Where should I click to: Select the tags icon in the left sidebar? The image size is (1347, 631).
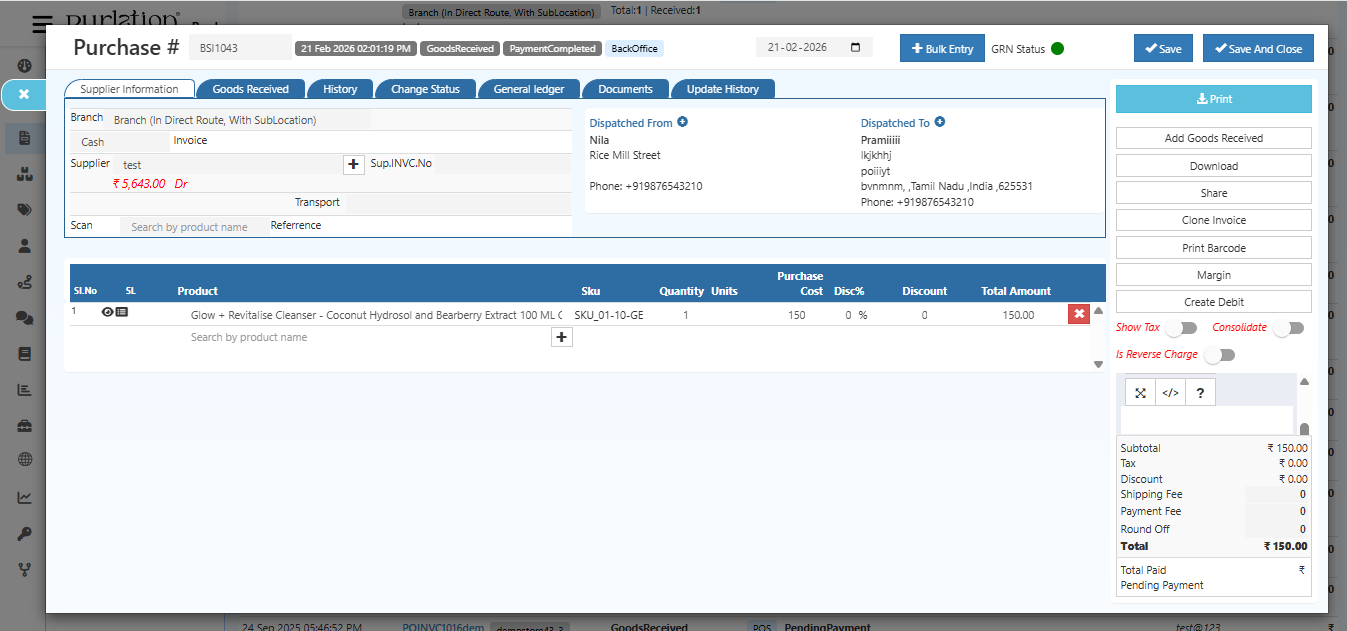(23, 209)
